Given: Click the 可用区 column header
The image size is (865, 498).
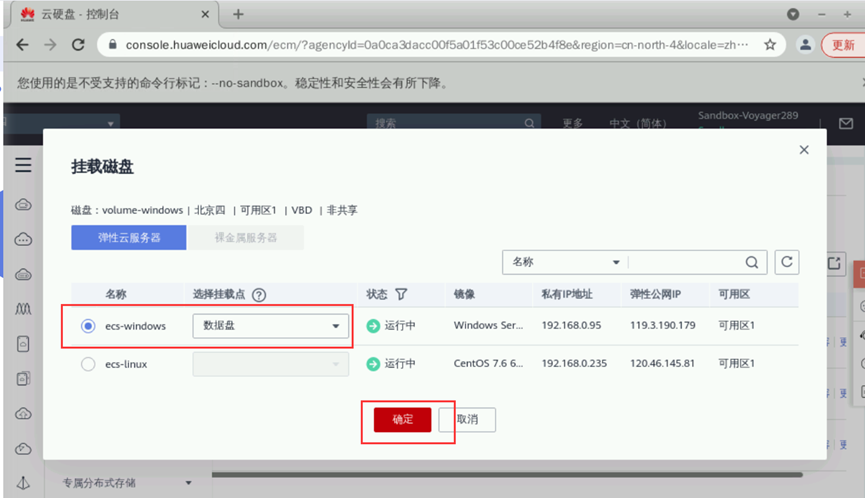Looking at the screenshot, I should pos(734,294).
